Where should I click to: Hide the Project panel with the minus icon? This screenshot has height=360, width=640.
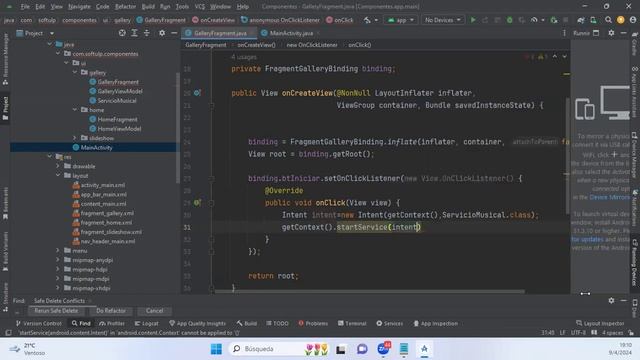click(174, 33)
